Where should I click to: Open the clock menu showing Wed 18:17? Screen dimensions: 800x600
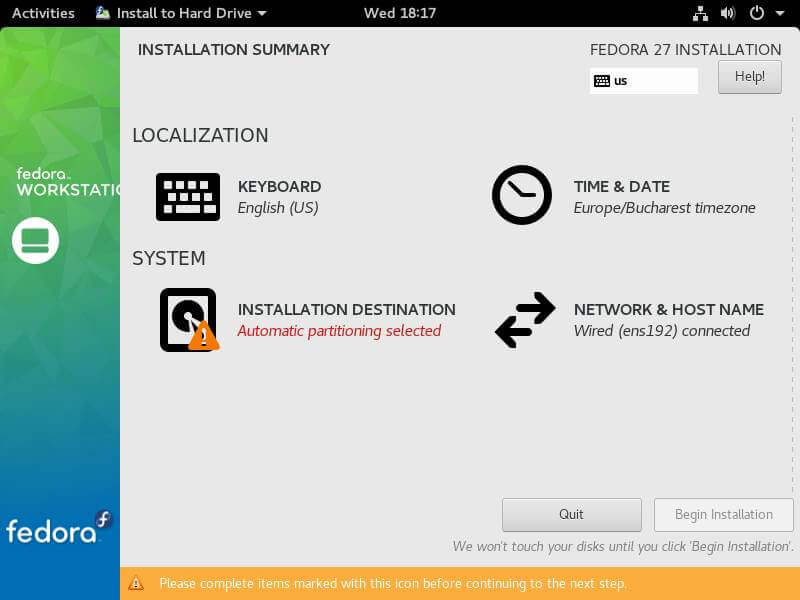400,13
